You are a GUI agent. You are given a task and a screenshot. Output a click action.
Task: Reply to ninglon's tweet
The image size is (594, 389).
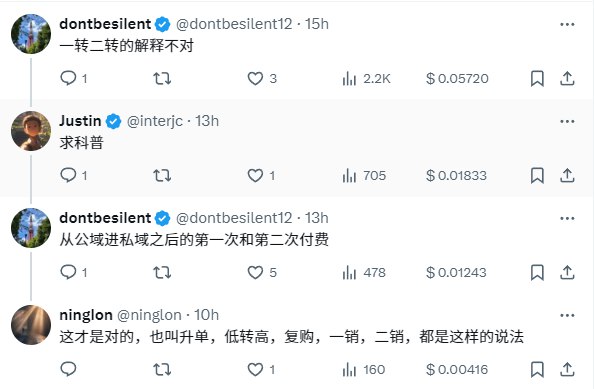68,369
